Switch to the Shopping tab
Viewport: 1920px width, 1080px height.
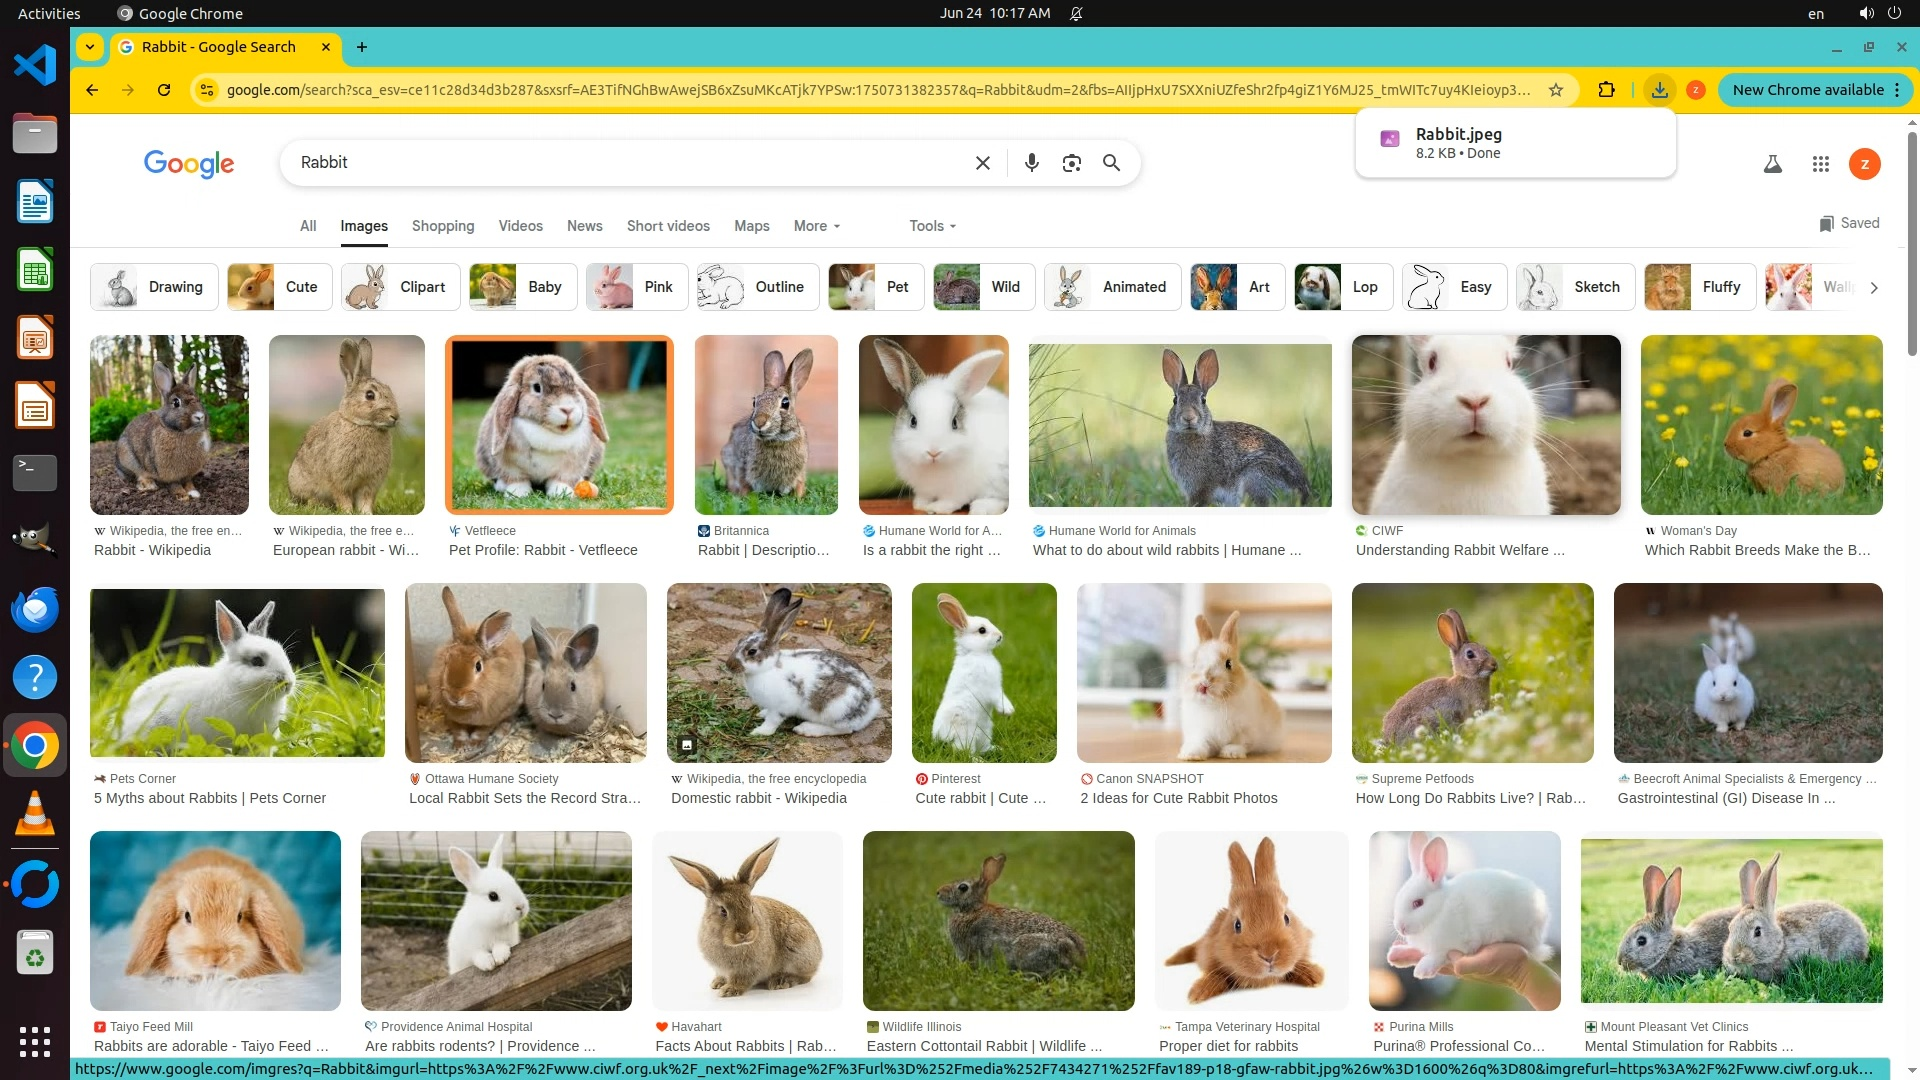(x=443, y=226)
